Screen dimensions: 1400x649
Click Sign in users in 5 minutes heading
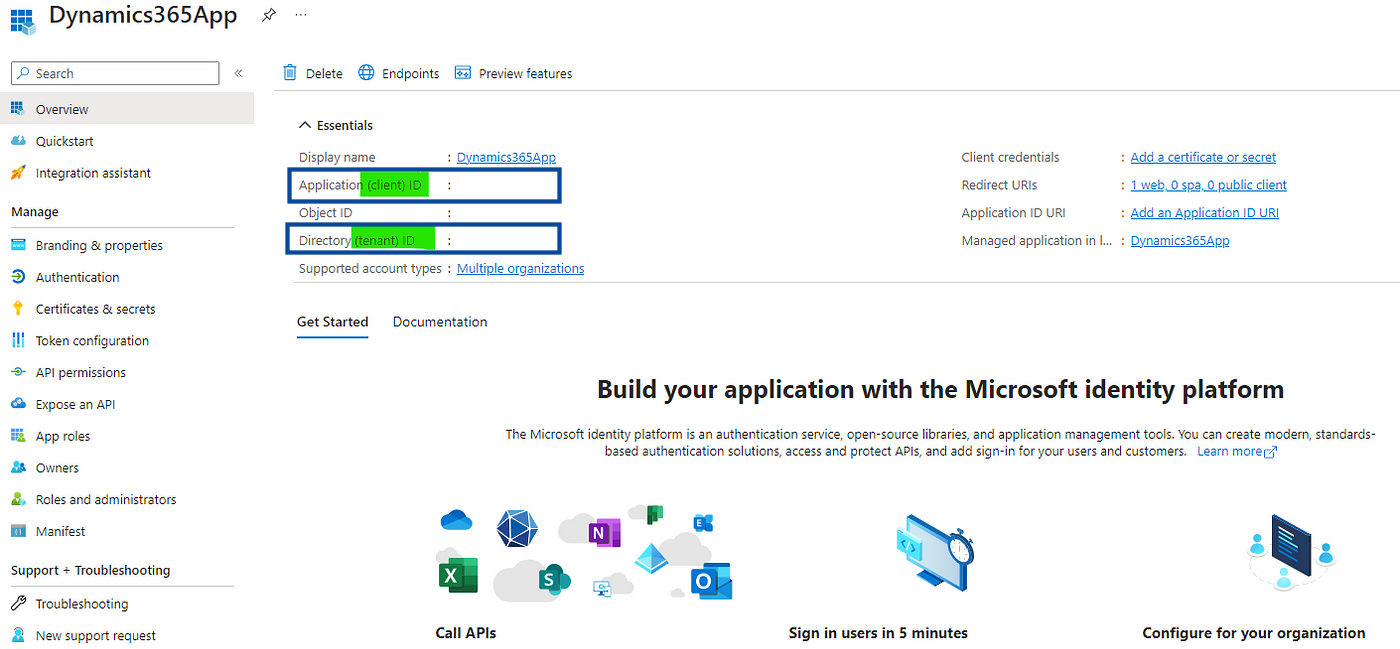[x=878, y=633]
